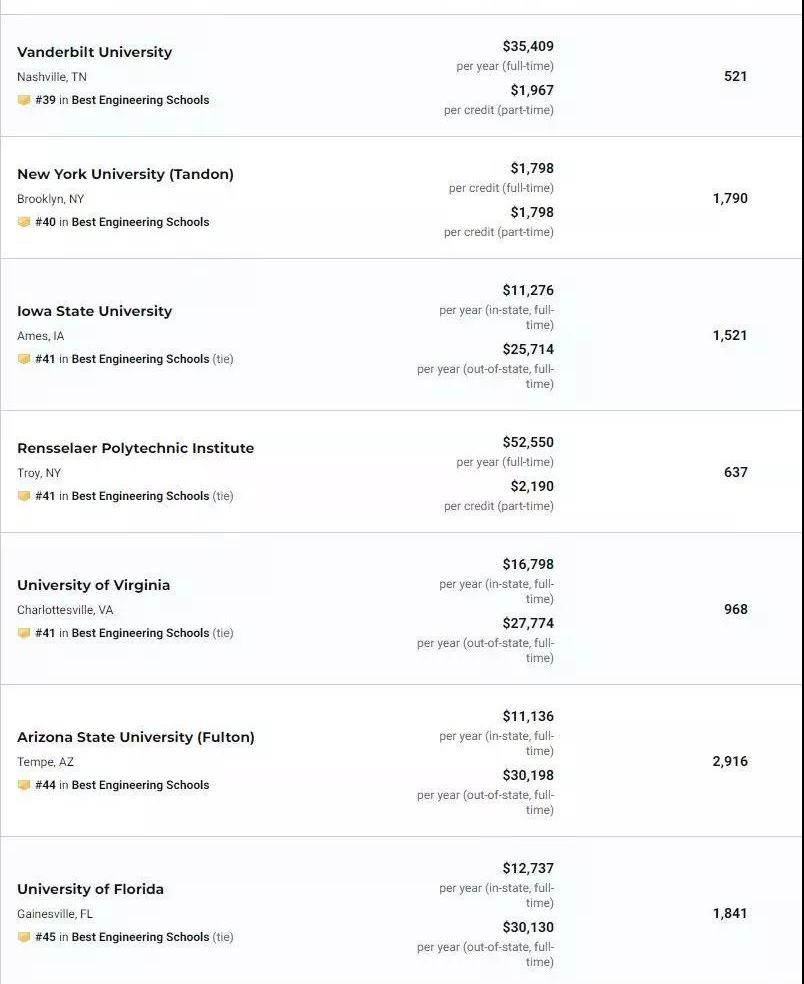Click Best Engineering Schools link under Gainesville, FL
Image resolution: width=804 pixels, height=984 pixels.
[140, 937]
